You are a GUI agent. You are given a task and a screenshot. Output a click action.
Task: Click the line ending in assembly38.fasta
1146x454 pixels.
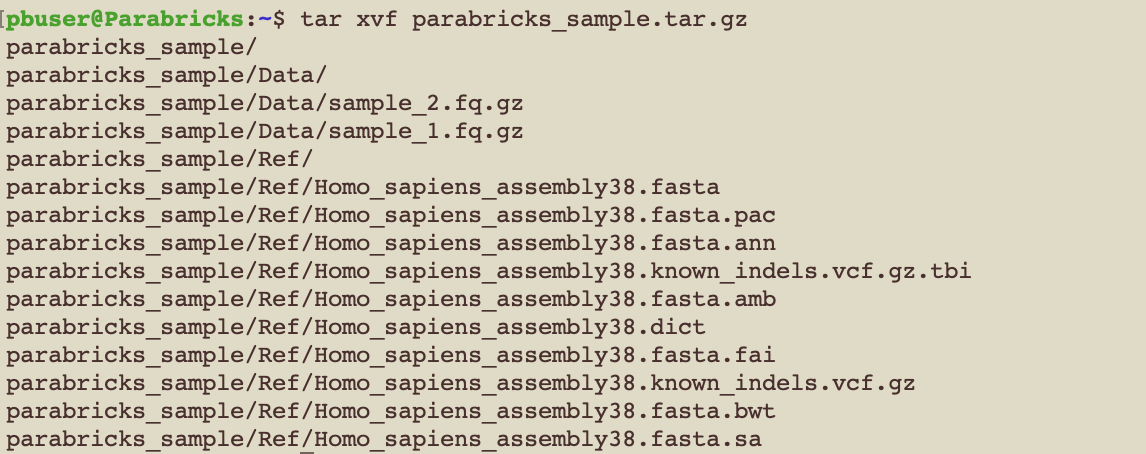362,187
